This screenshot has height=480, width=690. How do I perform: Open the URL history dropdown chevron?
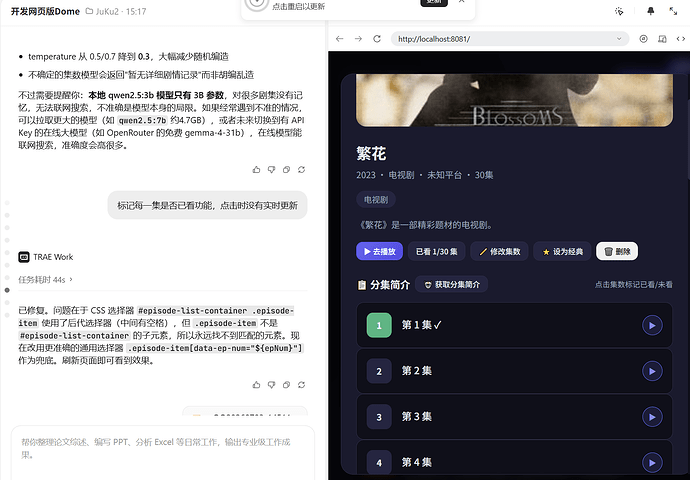point(619,39)
